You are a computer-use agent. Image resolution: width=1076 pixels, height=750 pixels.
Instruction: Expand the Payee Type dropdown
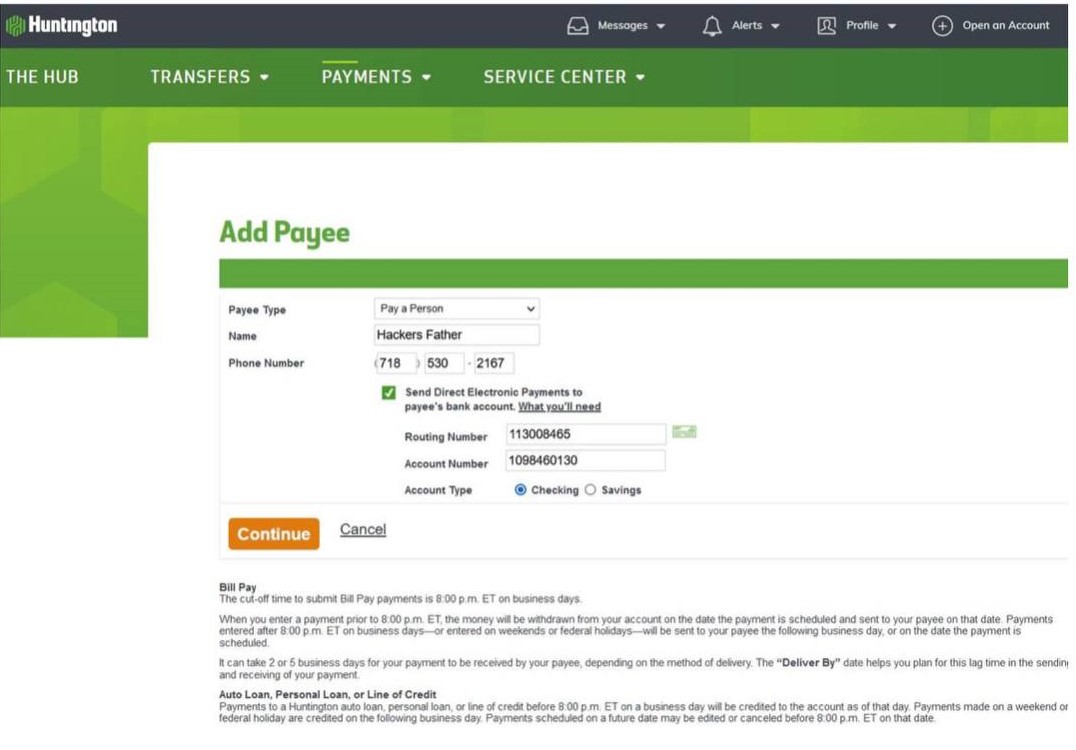[x=457, y=309]
